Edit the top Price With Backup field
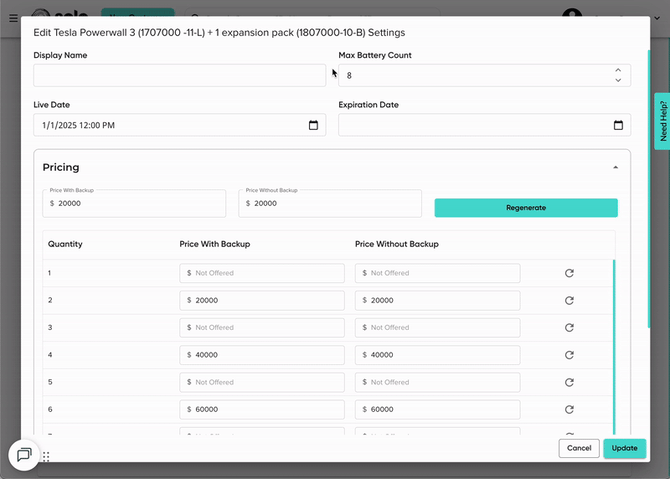 click(137, 203)
